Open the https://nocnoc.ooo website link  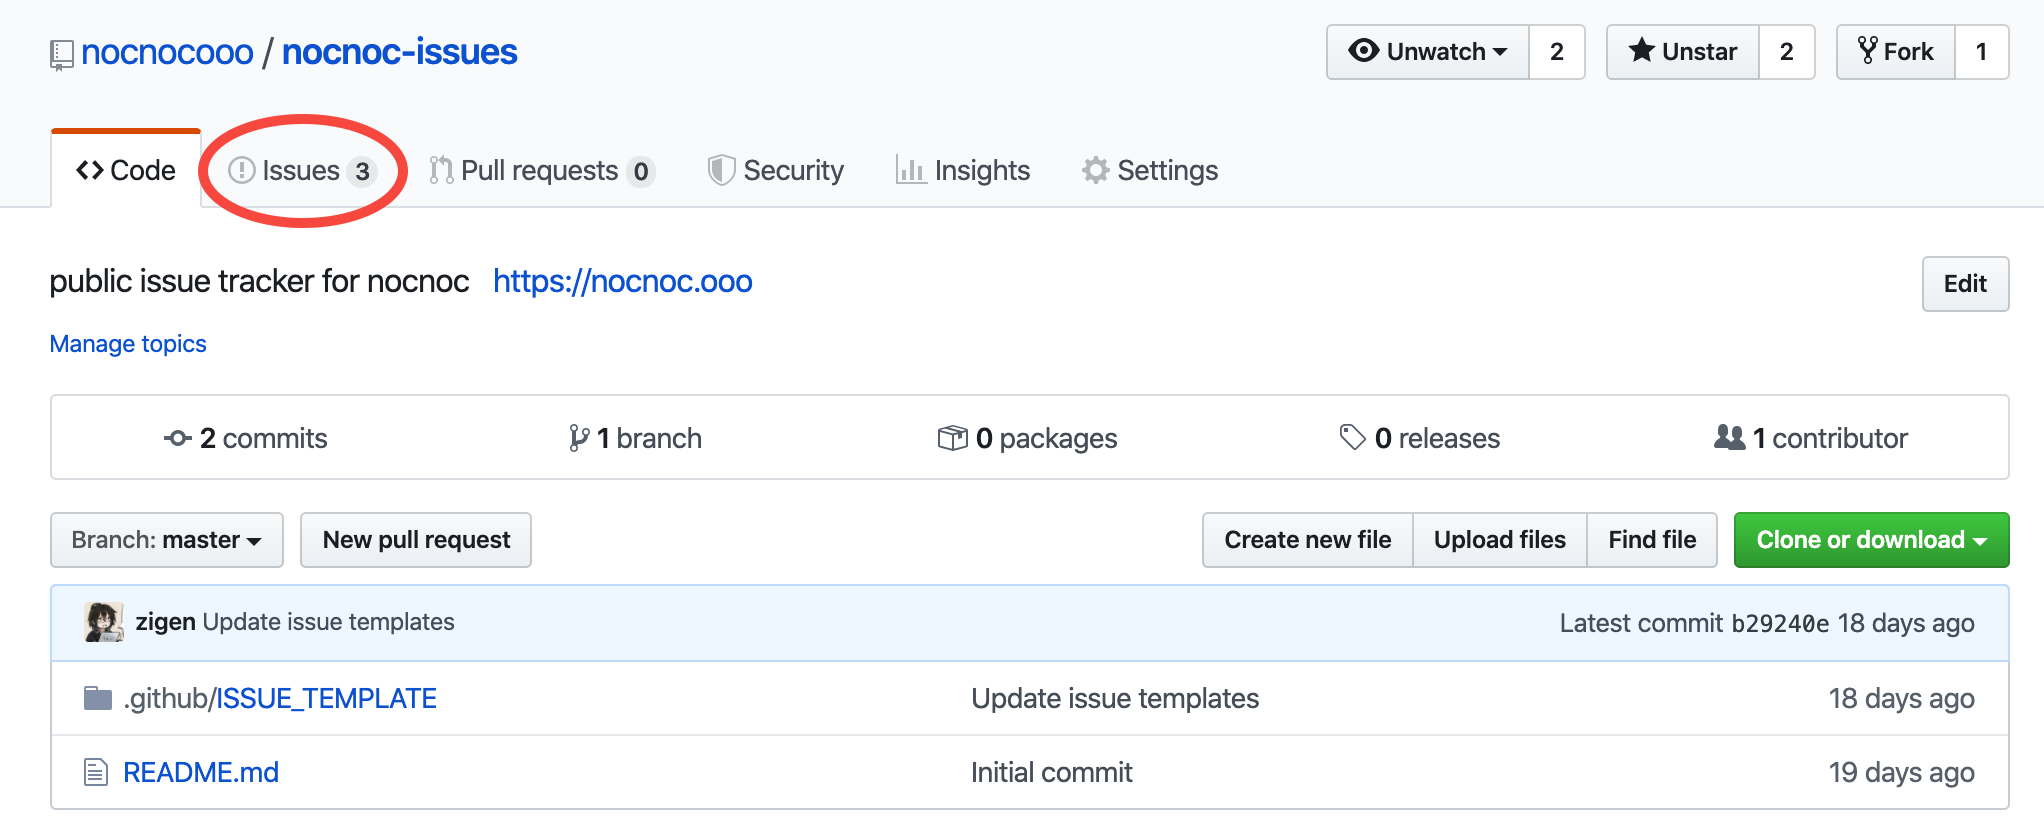(622, 282)
